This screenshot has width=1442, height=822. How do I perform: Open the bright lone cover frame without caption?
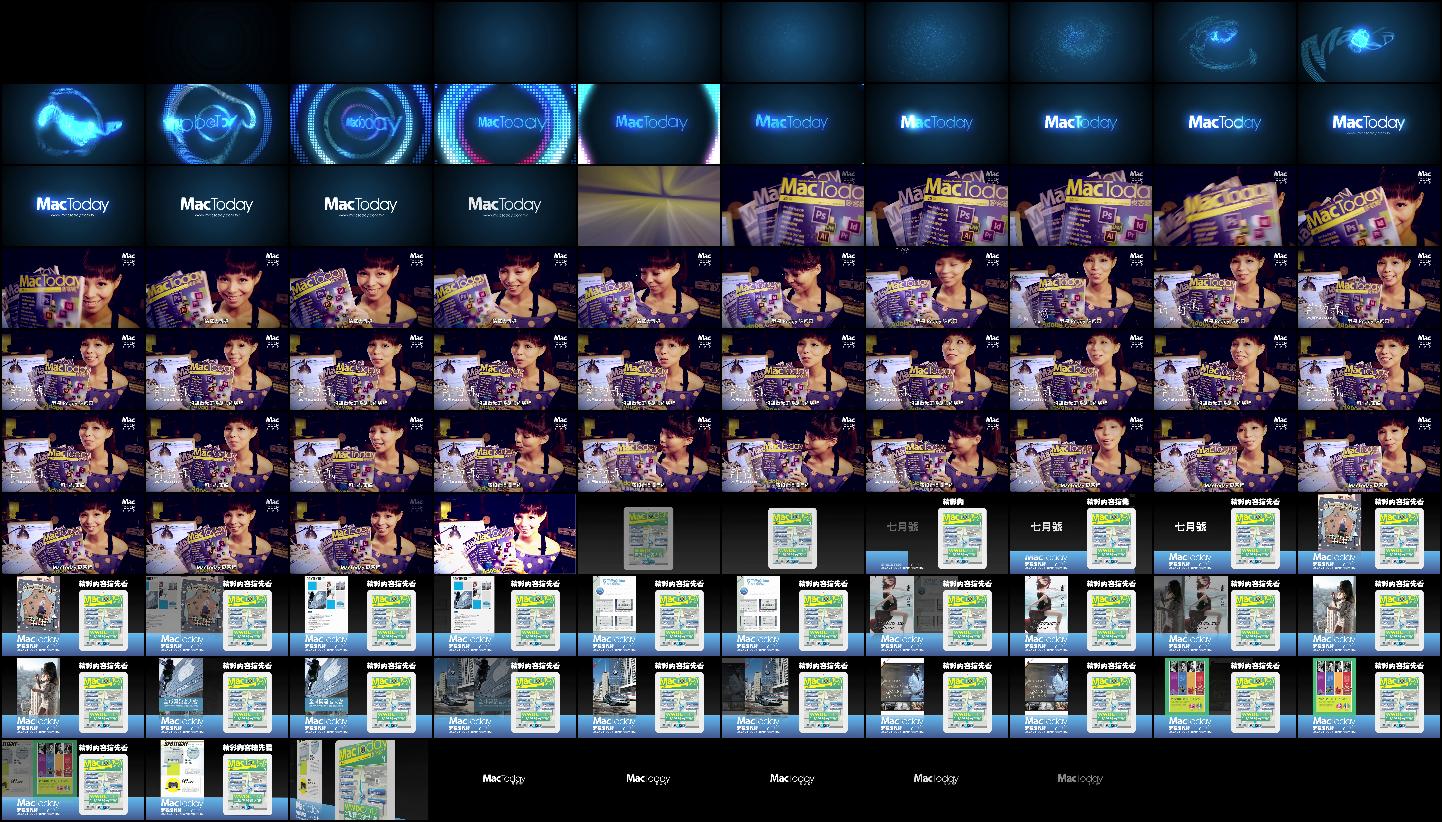(x=793, y=533)
